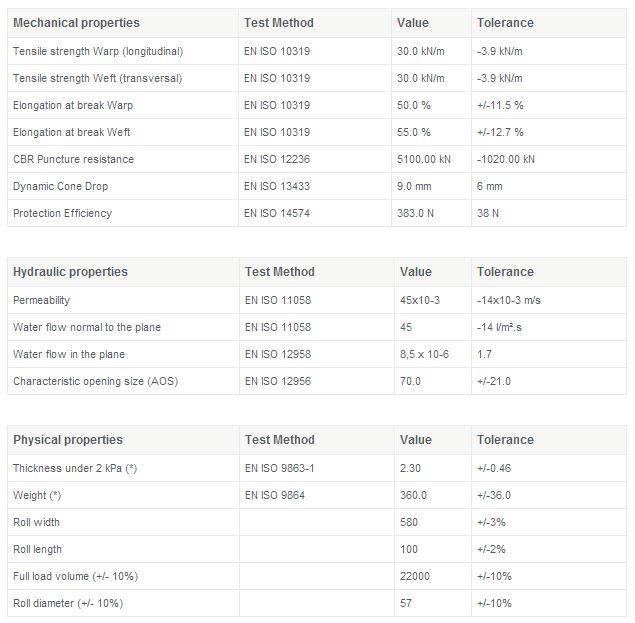Click the CBR Puncture resistance label
The image size is (635, 623).
tap(73, 159)
